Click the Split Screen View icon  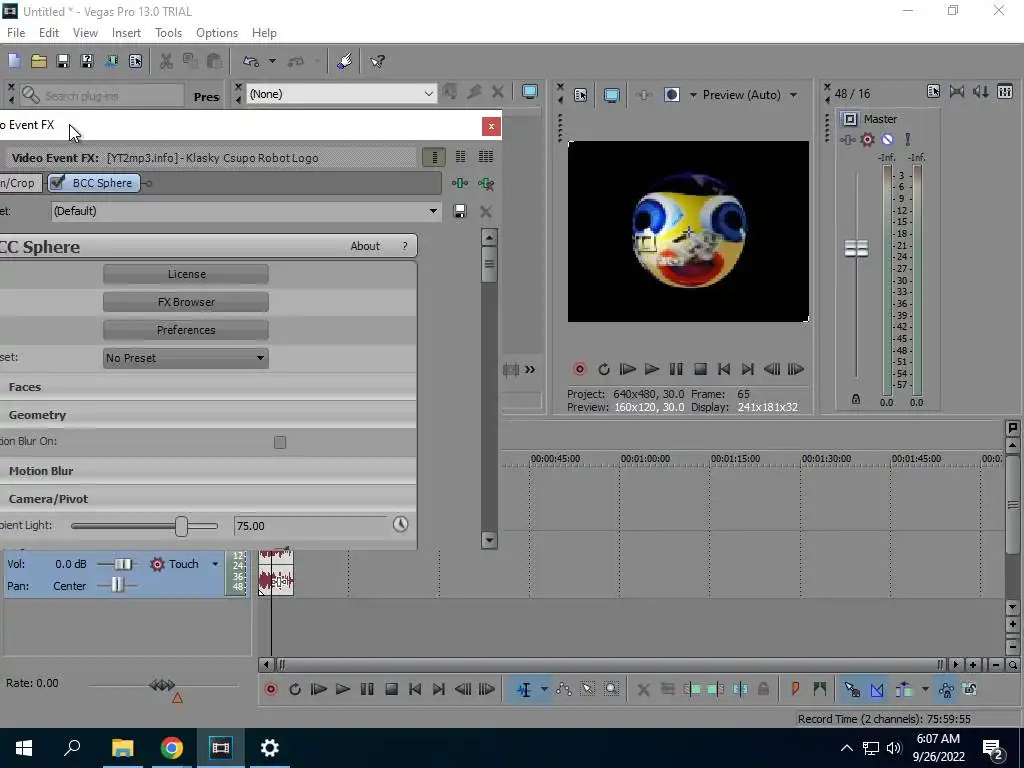pyautogui.click(x=671, y=95)
